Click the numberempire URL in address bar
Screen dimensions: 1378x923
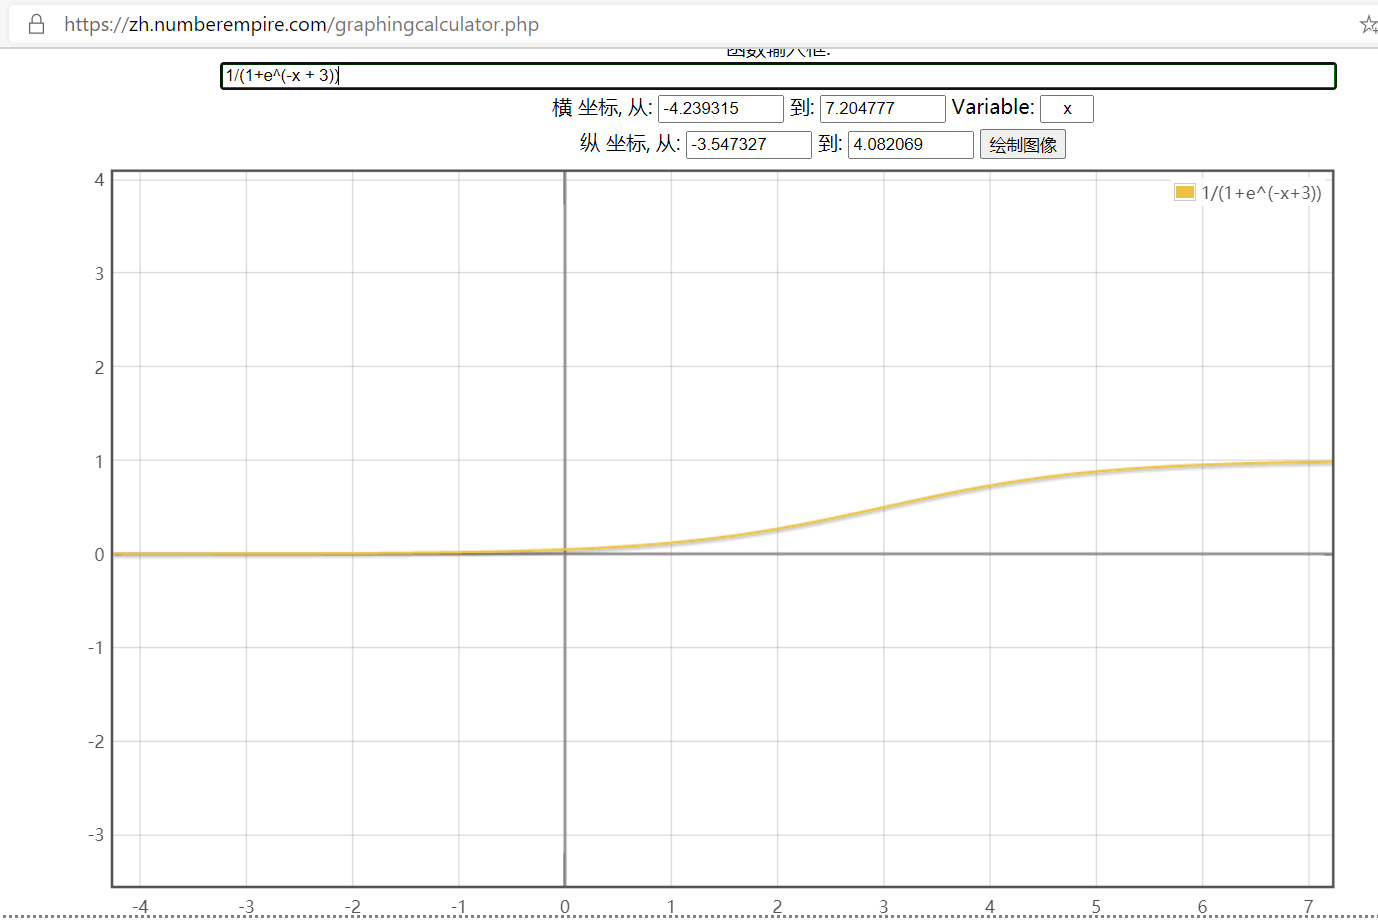click(301, 24)
